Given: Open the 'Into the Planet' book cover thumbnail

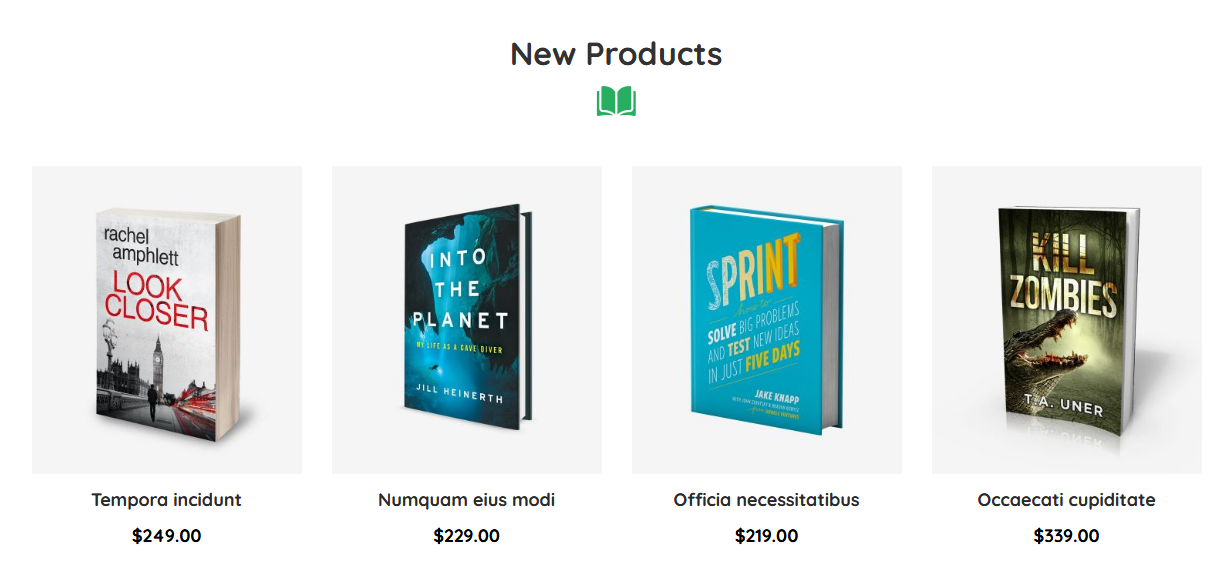Looking at the screenshot, I should (x=466, y=320).
